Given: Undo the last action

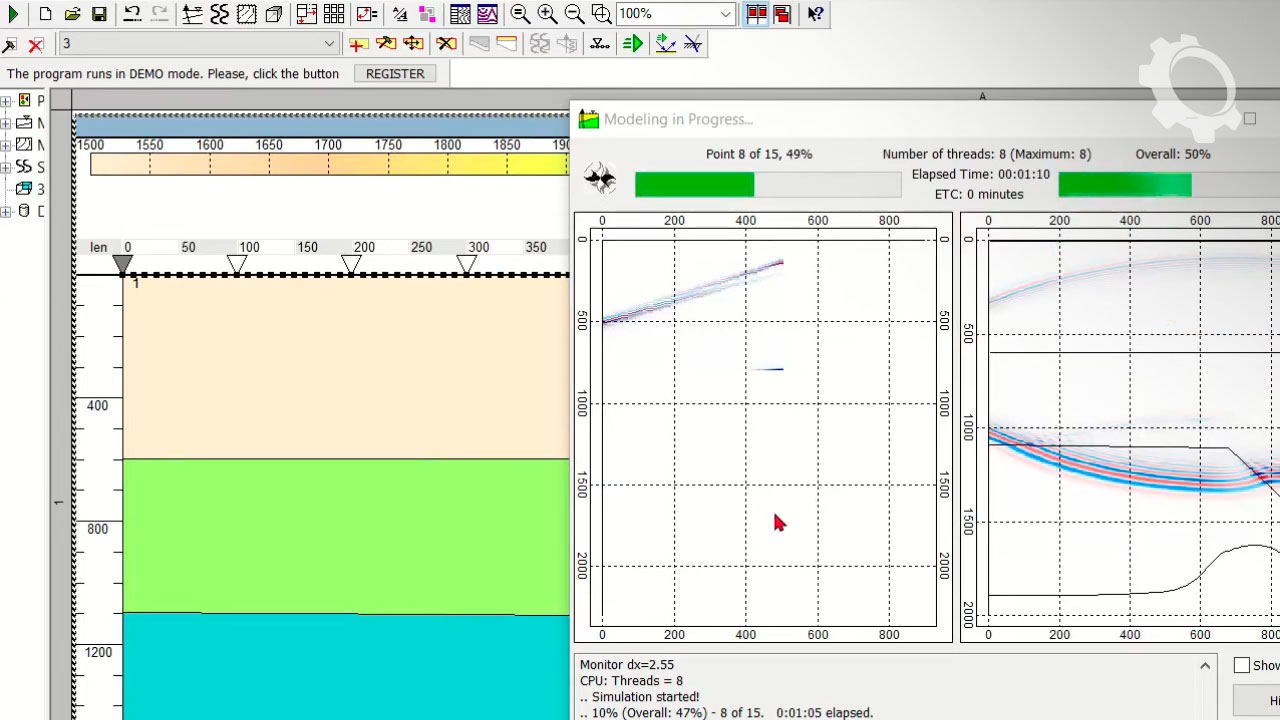Looking at the screenshot, I should coord(132,14).
